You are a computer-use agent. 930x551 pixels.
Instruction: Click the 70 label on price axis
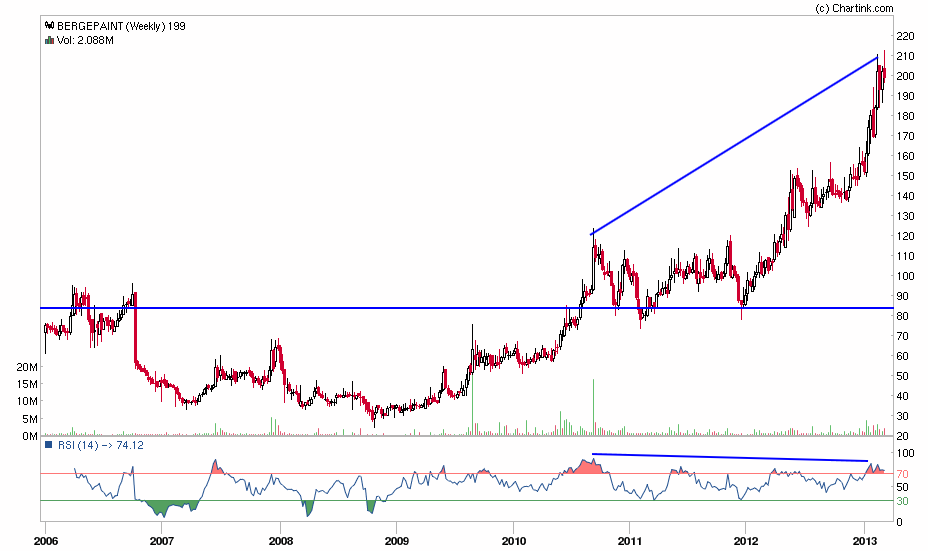click(903, 336)
